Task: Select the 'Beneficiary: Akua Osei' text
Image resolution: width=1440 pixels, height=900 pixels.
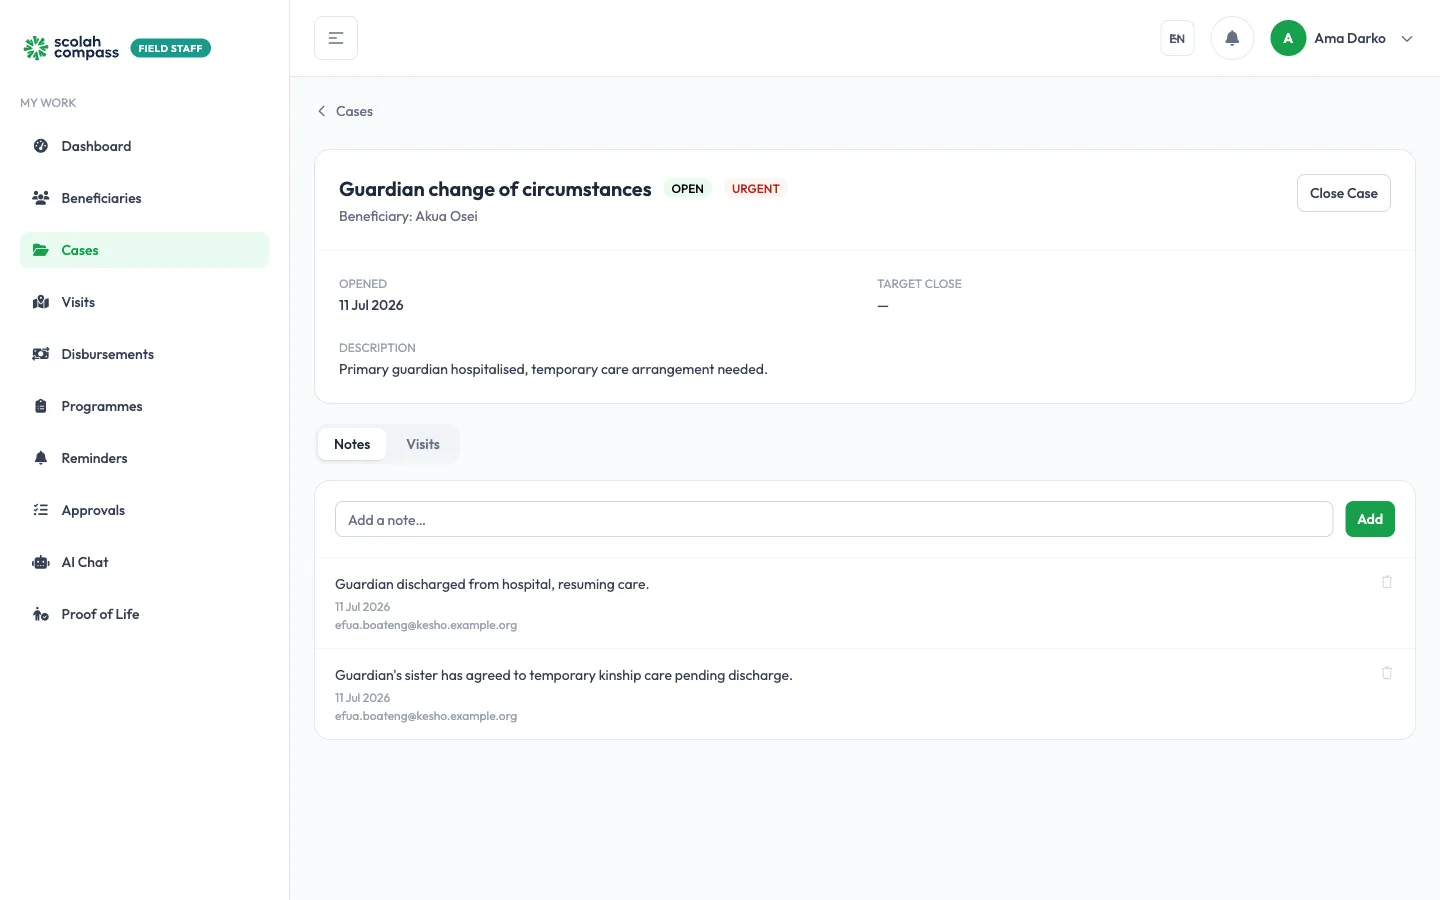Action: 408,216
